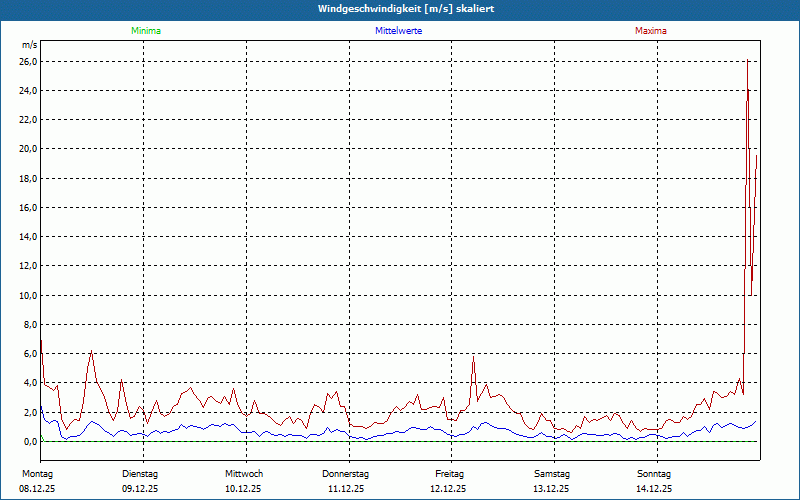Viewport: 800px width, 500px height.
Task: Click the Minima legend label
Action: coord(145,31)
